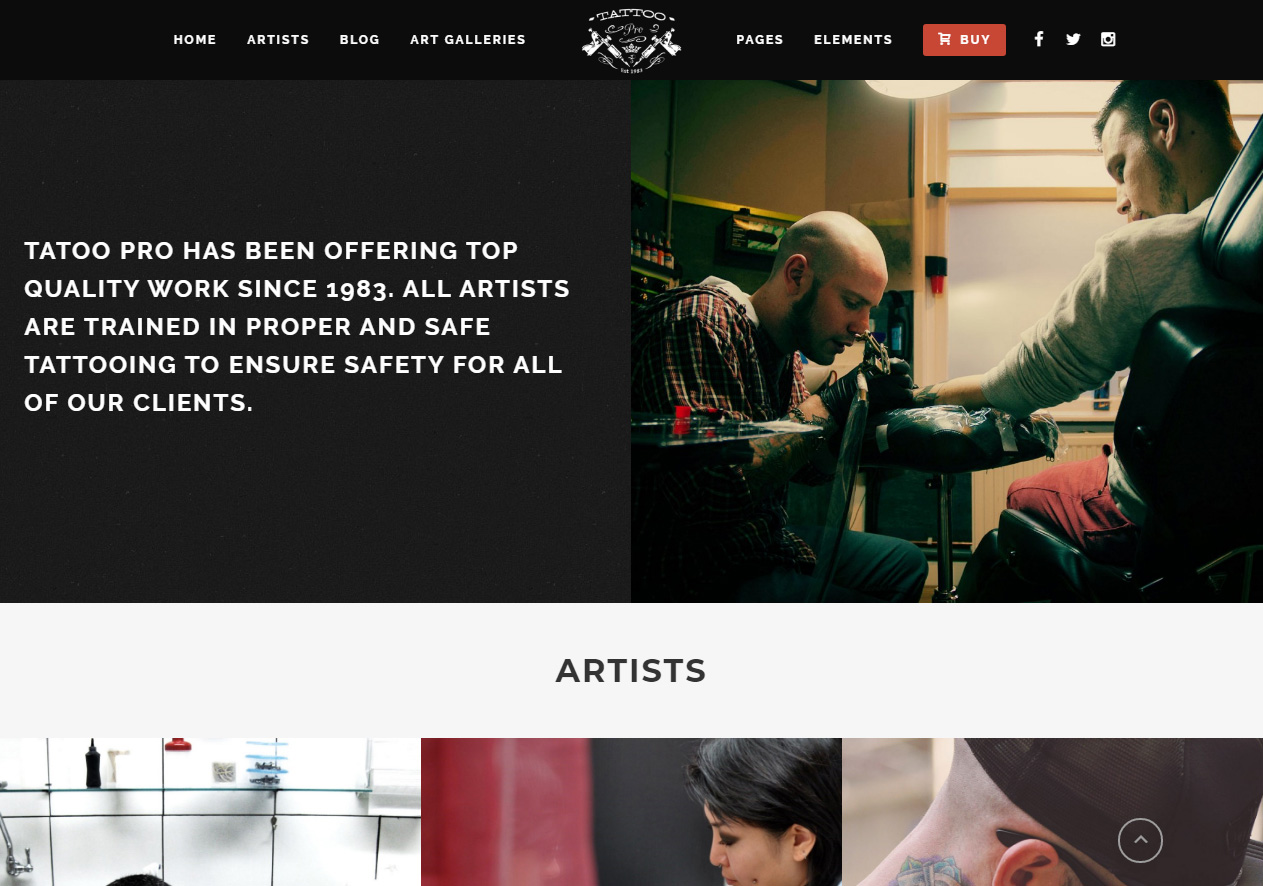Open the neck tattoo artist thumbnail
Image resolution: width=1263 pixels, height=886 pixels.
point(1052,812)
